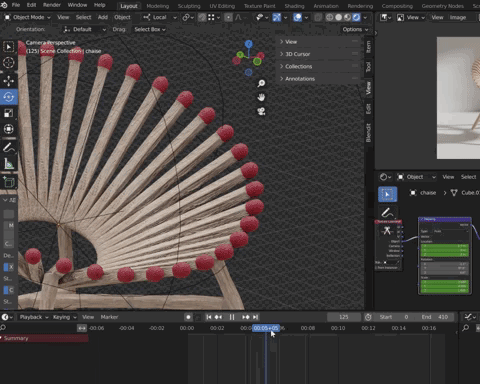
Task: Open the timeline Marker menu
Action: coord(109,317)
